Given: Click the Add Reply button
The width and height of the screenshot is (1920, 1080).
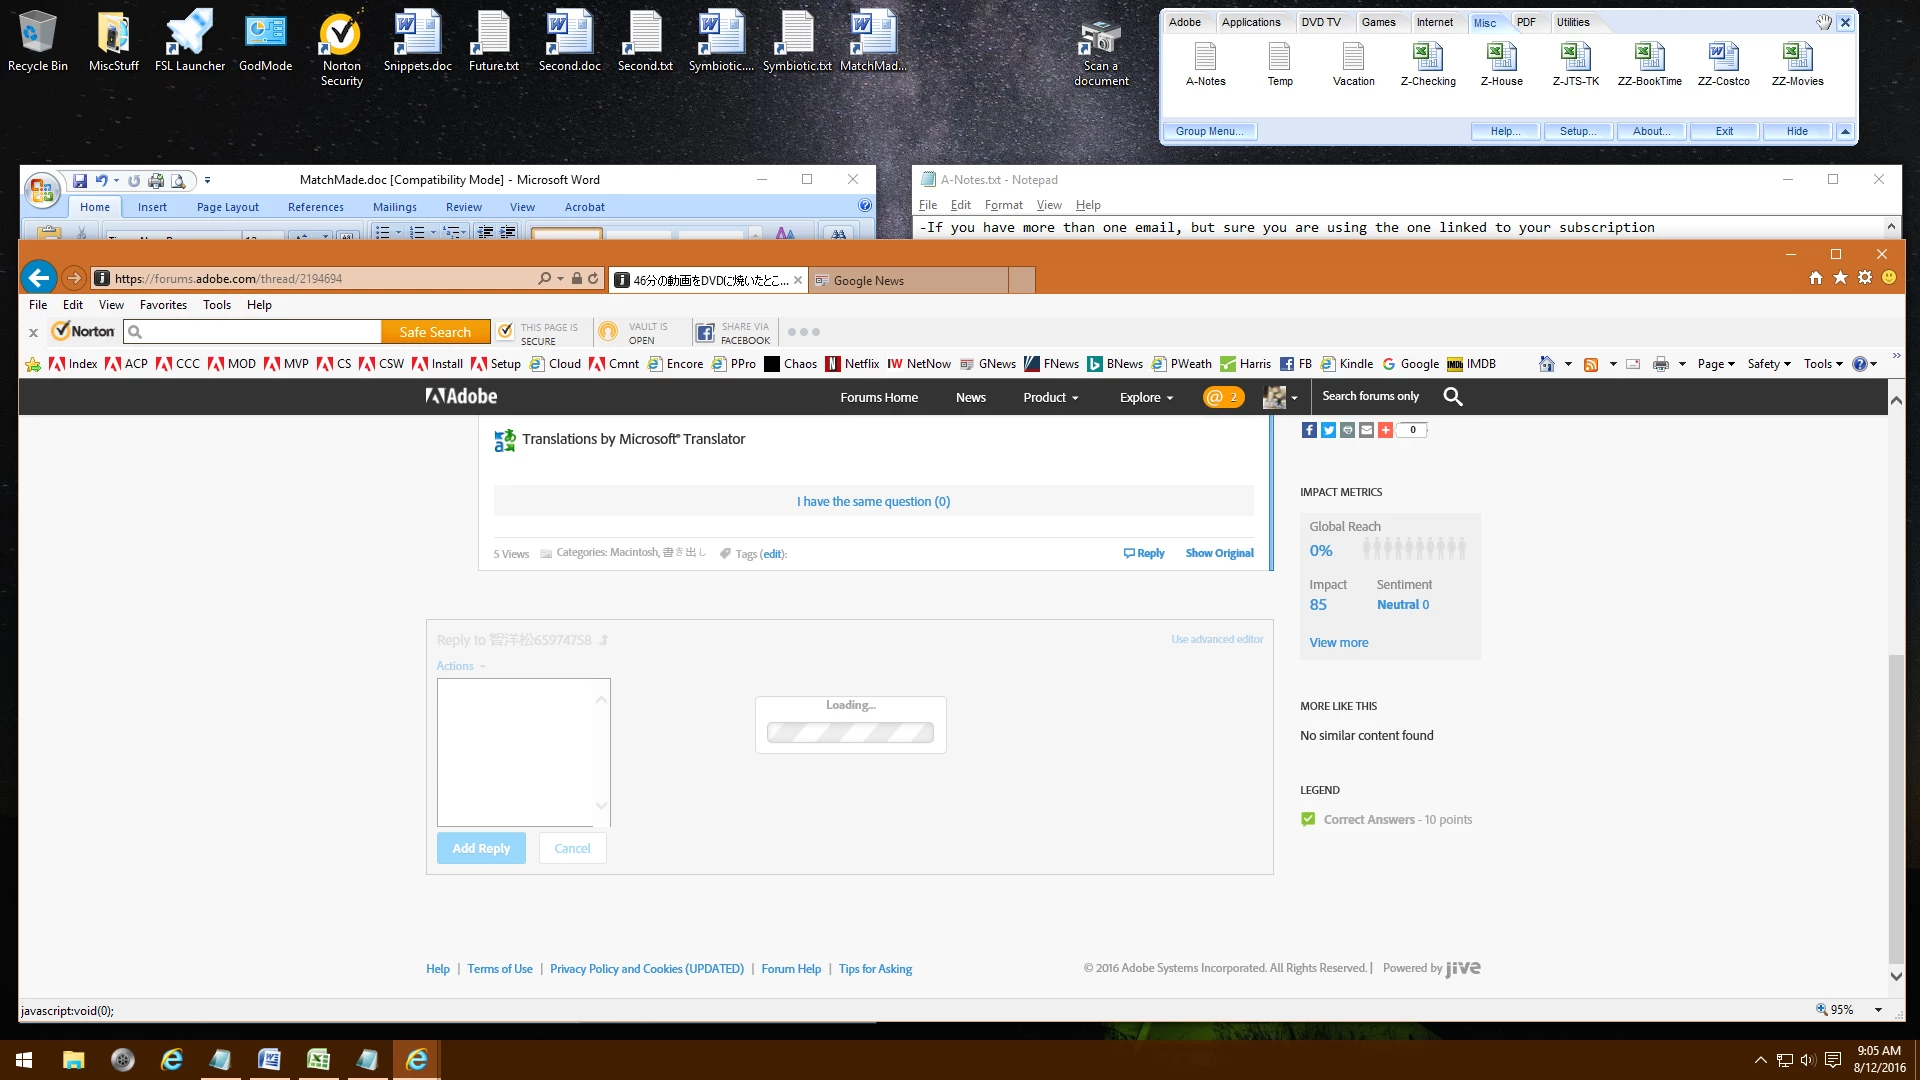Looking at the screenshot, I should 481,848.
